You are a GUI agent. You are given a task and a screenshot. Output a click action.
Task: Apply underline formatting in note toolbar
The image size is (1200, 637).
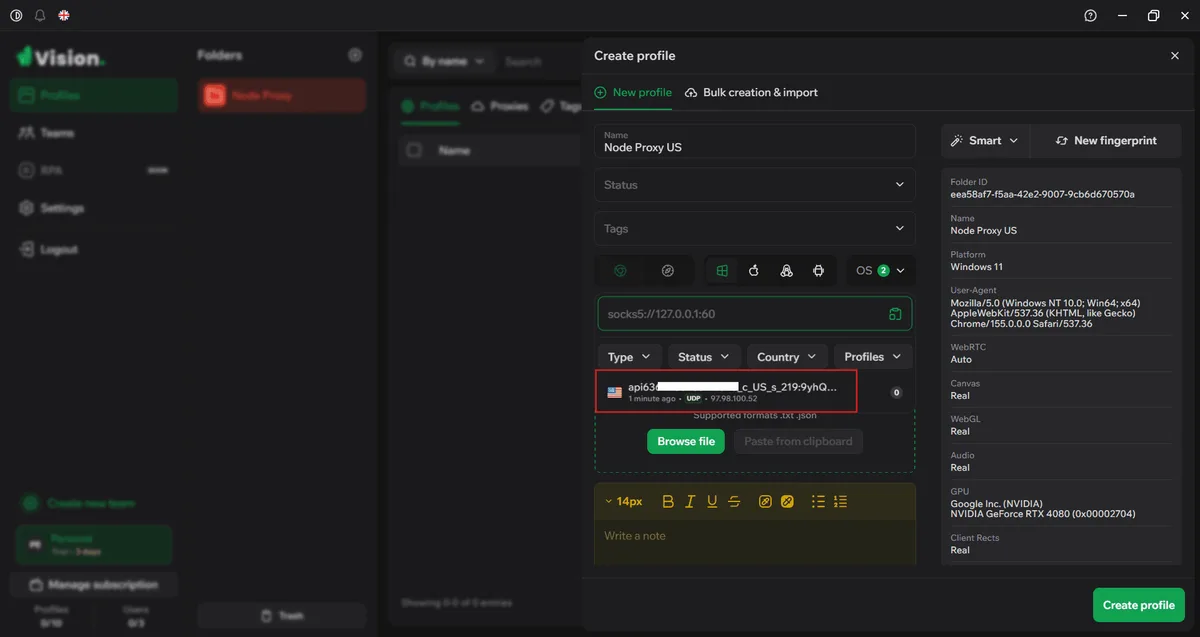tap(712, 501)
